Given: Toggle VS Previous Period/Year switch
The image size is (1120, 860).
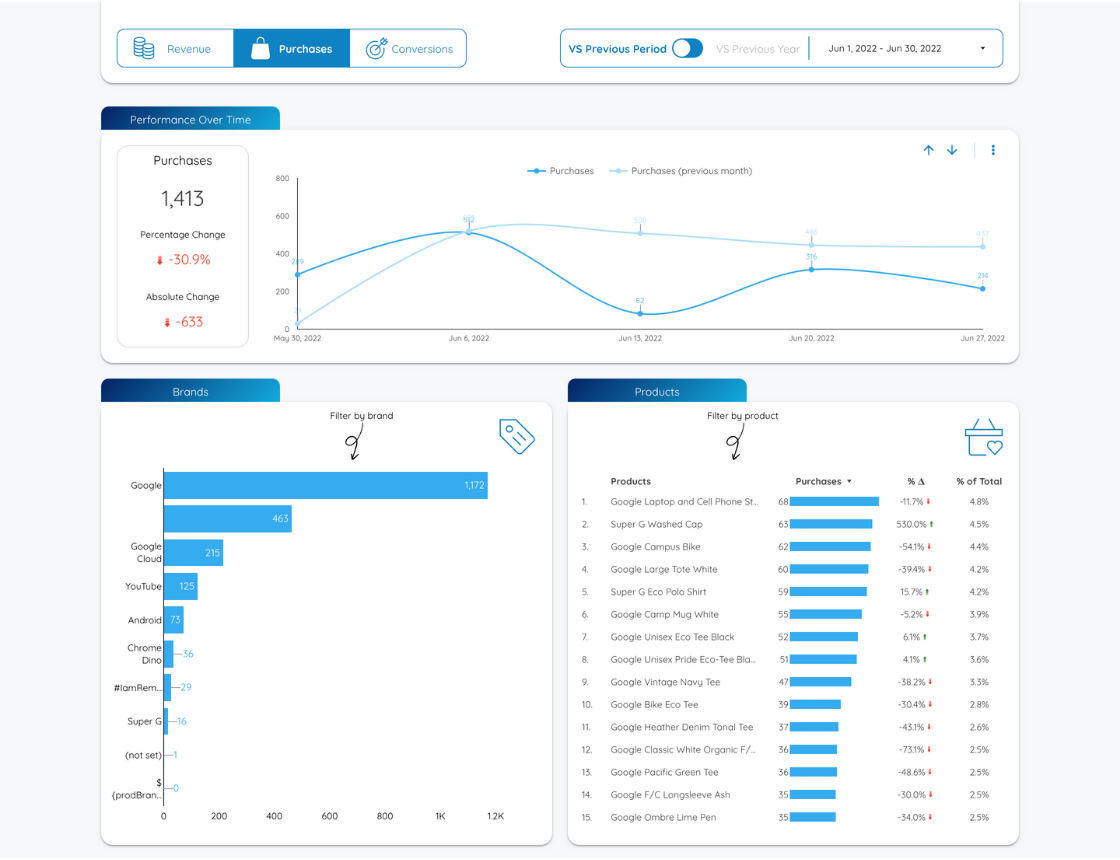Looking at the screenshot, I should 687,48.
